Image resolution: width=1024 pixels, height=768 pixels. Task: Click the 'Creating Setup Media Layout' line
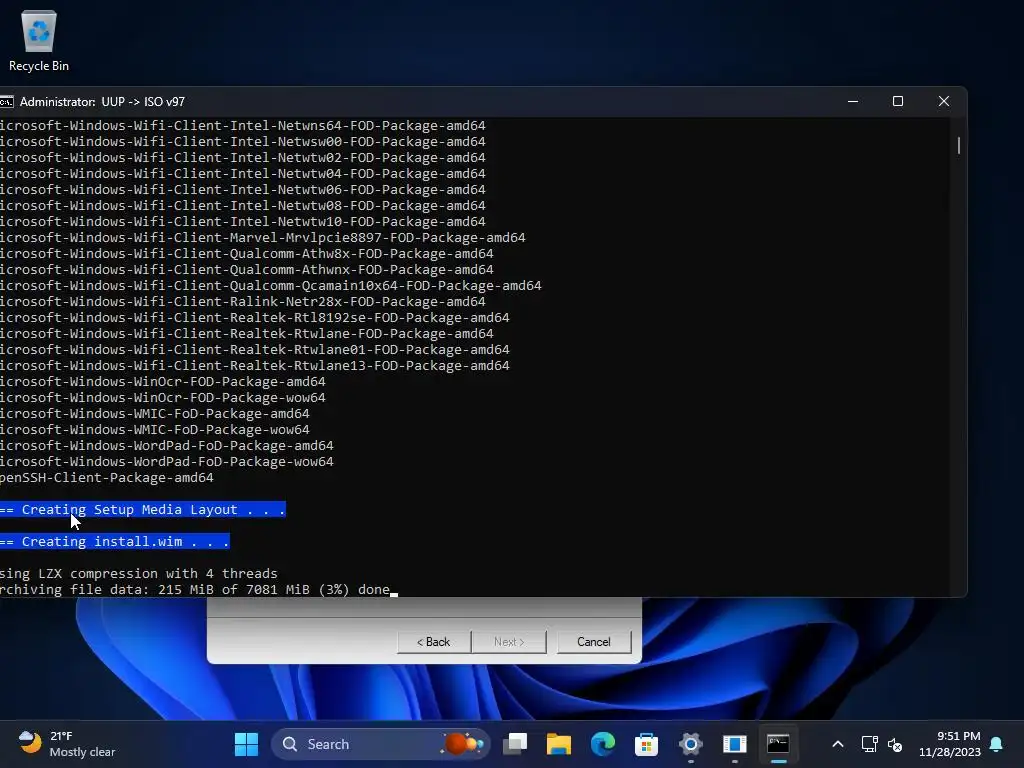click(x=142, y=509)
